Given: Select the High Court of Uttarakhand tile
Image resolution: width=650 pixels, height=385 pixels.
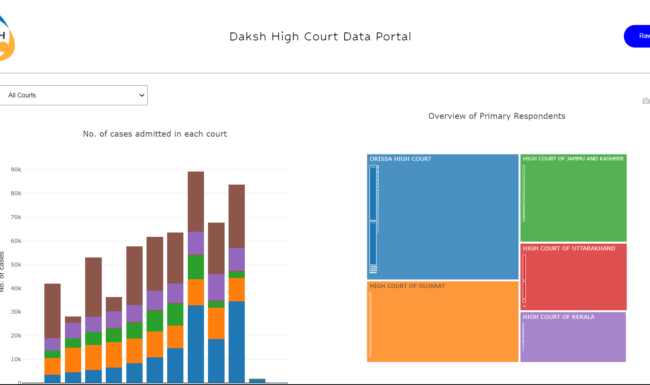Looking at the screenshot, I should coord(573,276).
